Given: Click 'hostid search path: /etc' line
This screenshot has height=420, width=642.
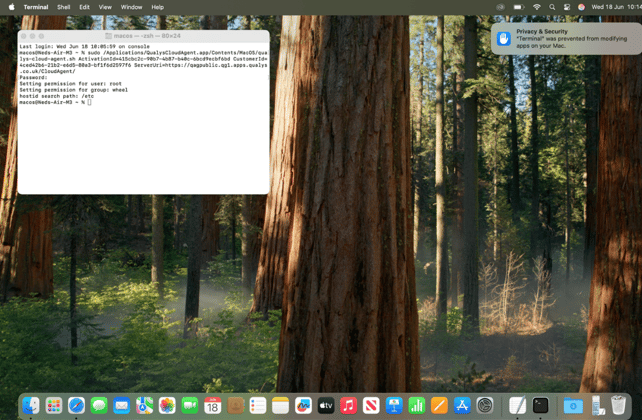Looking at the screenshot, I should (57, 96).
